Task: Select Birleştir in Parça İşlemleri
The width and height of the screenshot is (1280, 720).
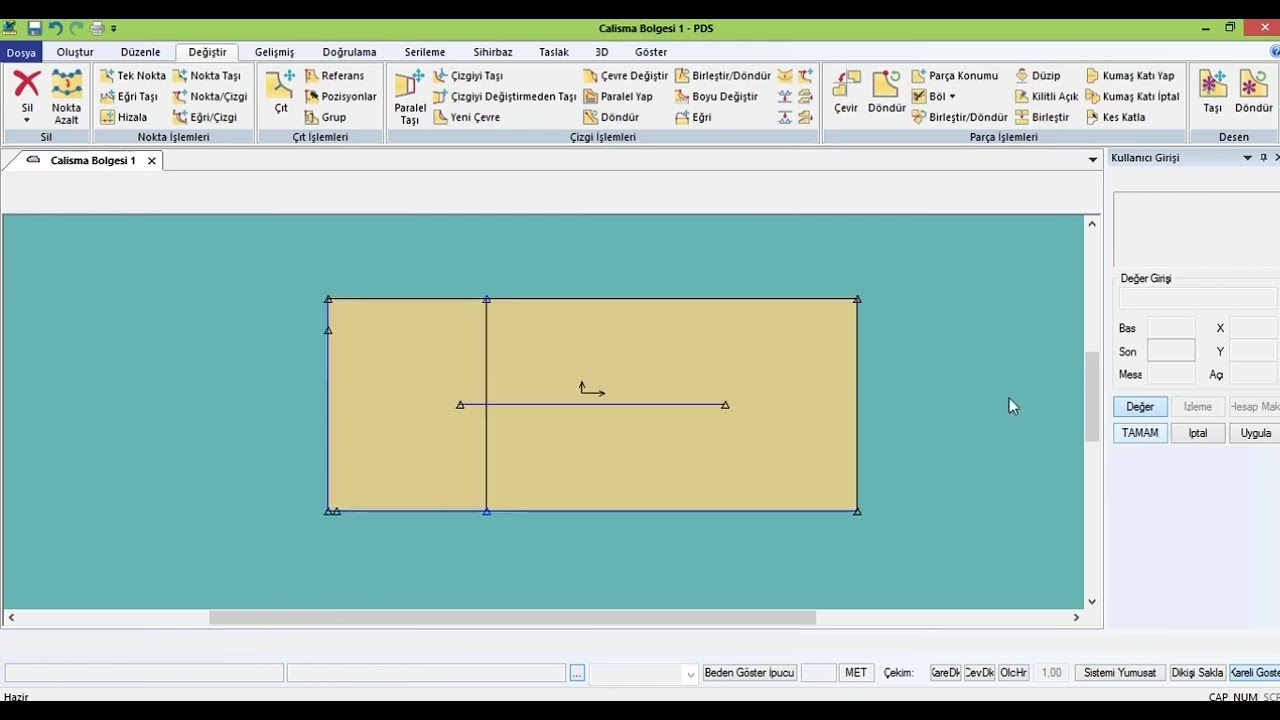Action: [x=1042, y=117]
